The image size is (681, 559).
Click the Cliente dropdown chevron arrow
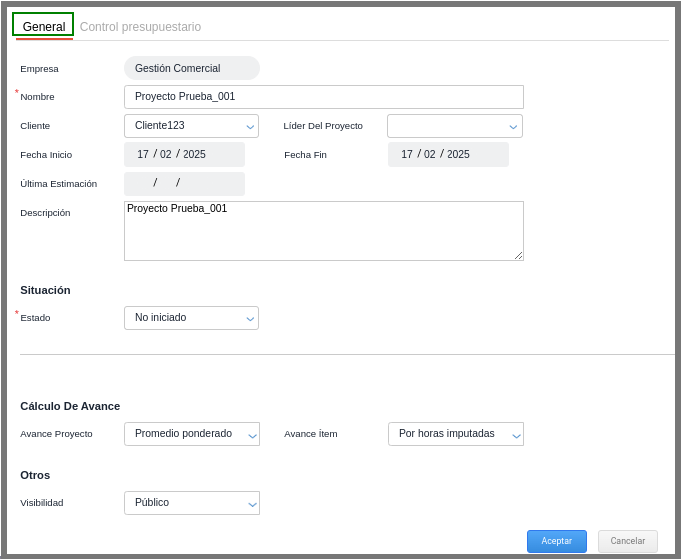pyautogui.click(x=250, y=127)
